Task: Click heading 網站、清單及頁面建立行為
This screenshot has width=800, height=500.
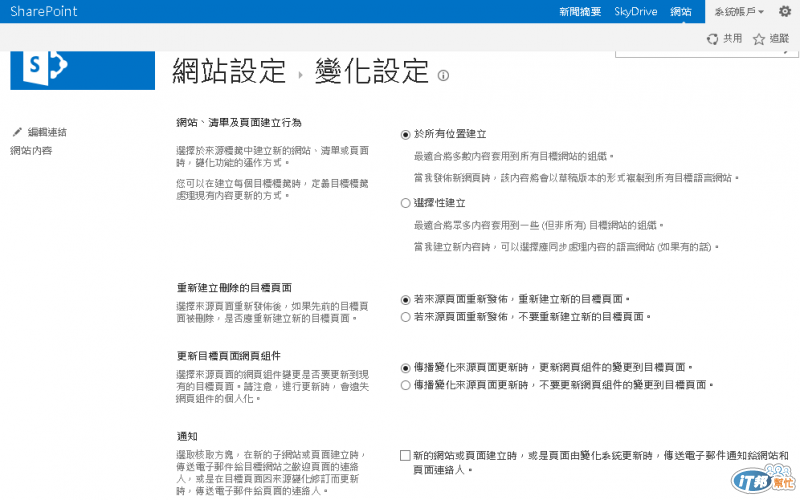Action: pyautogui.click(x=239, y=122)
